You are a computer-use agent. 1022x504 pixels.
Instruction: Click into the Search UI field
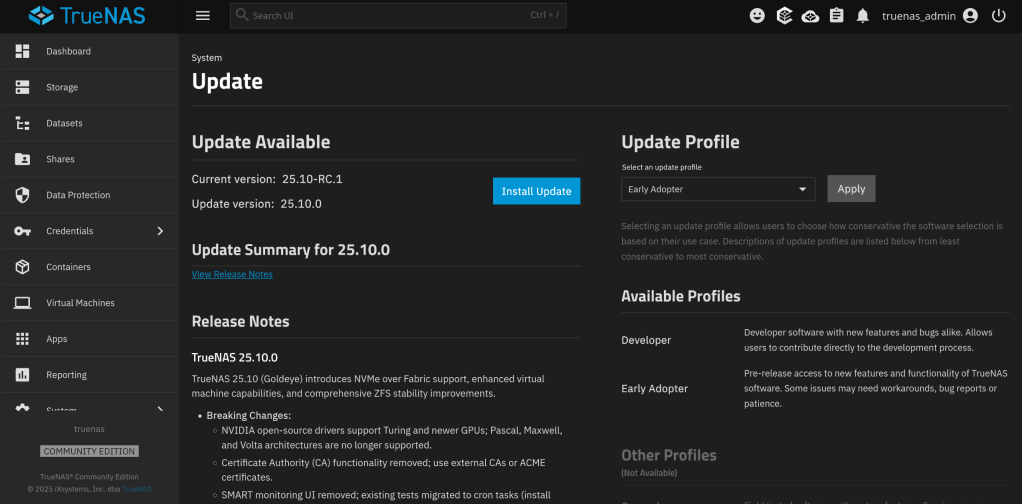(x=390, y=16)
